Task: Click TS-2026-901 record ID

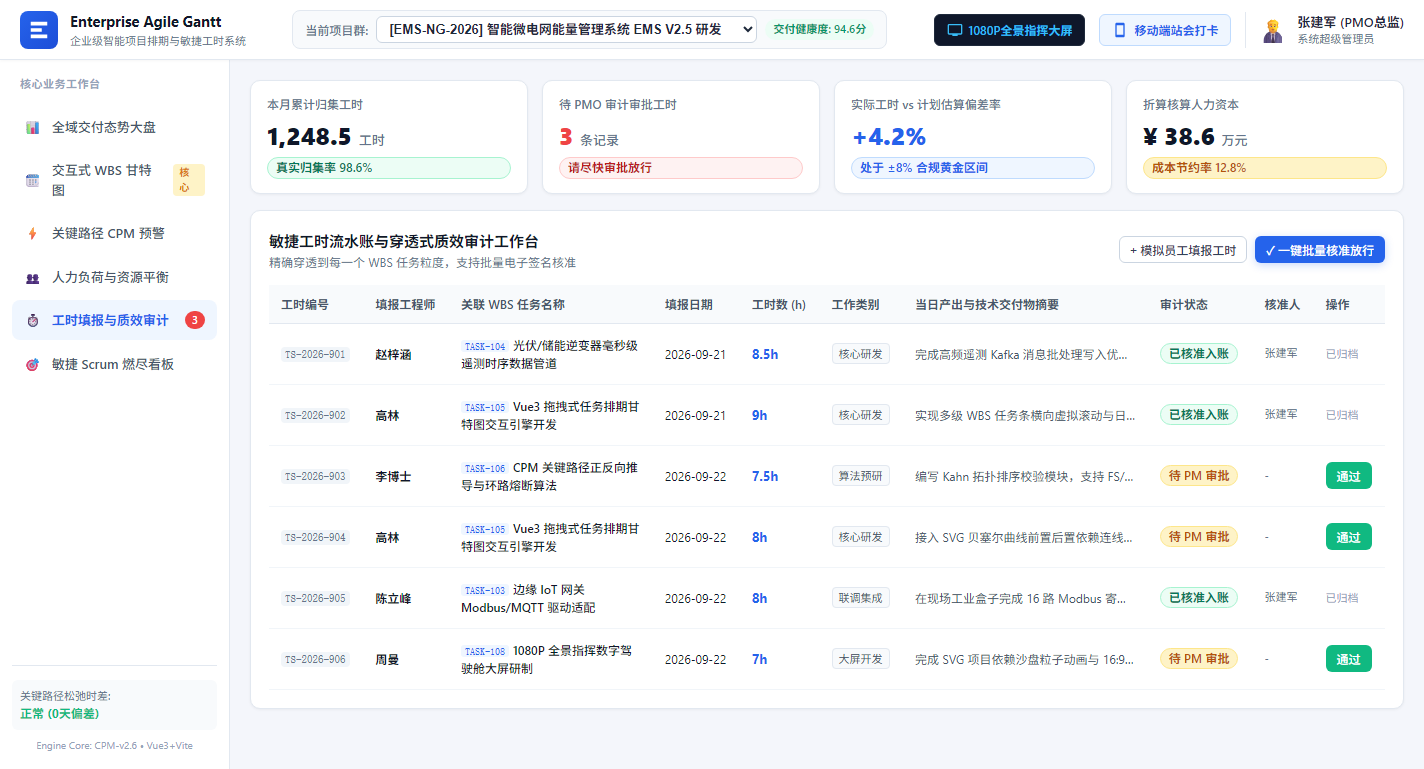Action: click(316, 354)
